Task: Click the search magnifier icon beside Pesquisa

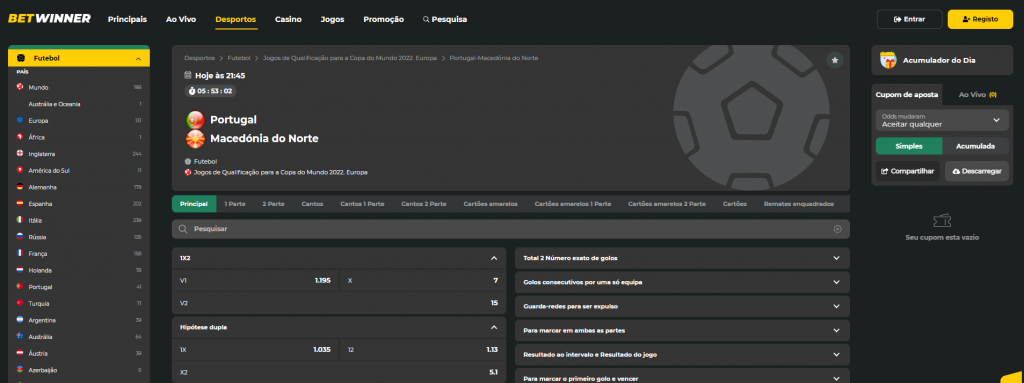Action: pos(426,20)
